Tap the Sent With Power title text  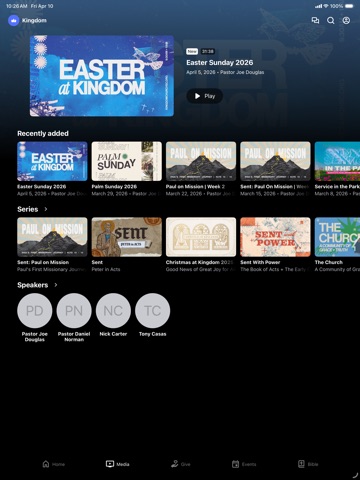point(260,262)
